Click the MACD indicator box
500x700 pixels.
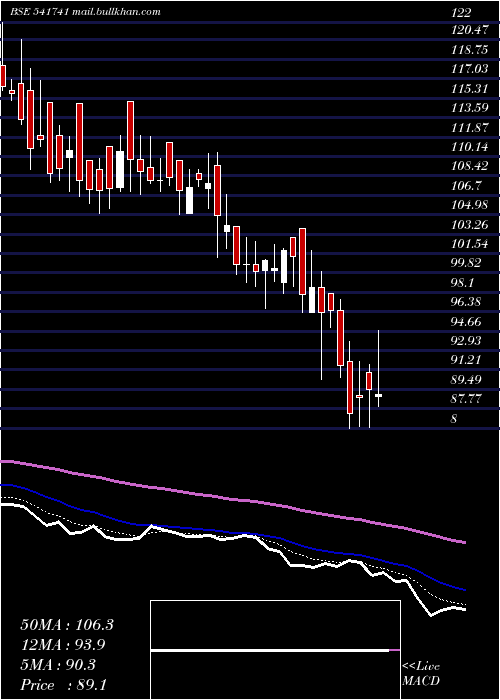coord(275,650)
